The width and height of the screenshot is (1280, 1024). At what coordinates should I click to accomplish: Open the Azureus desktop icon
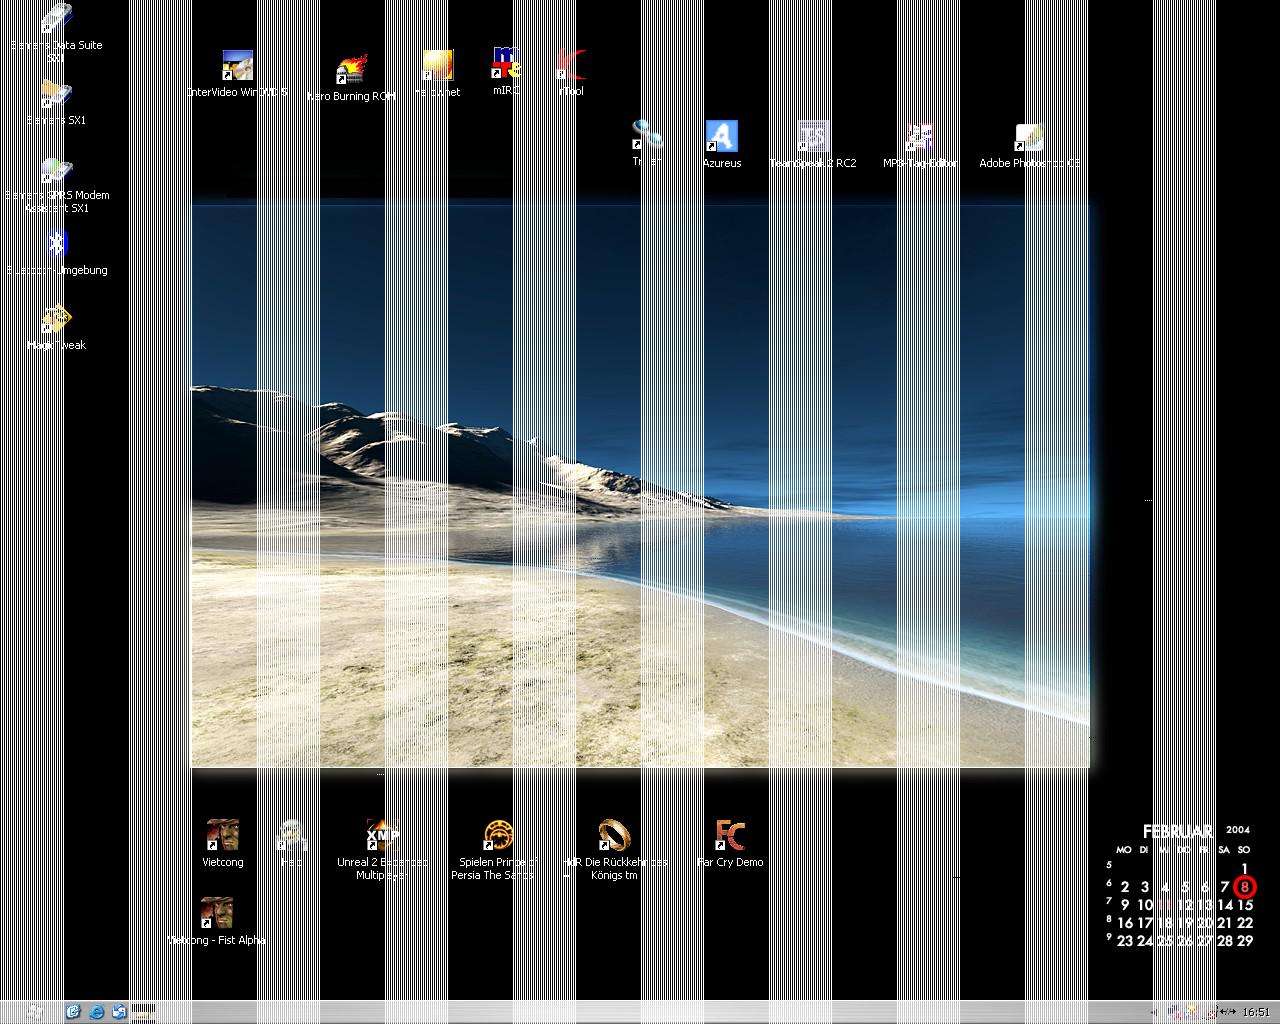(721, 138)
